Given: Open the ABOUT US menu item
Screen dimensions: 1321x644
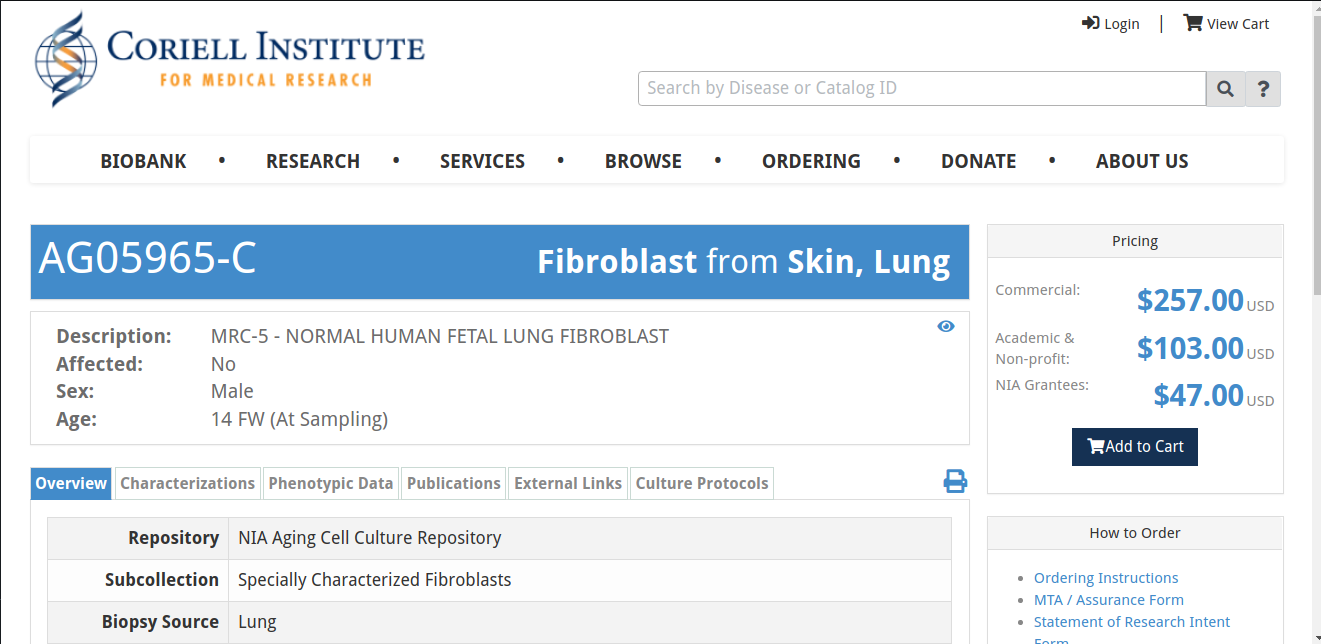Looking at the screenshot, I should pos(1142,161).
